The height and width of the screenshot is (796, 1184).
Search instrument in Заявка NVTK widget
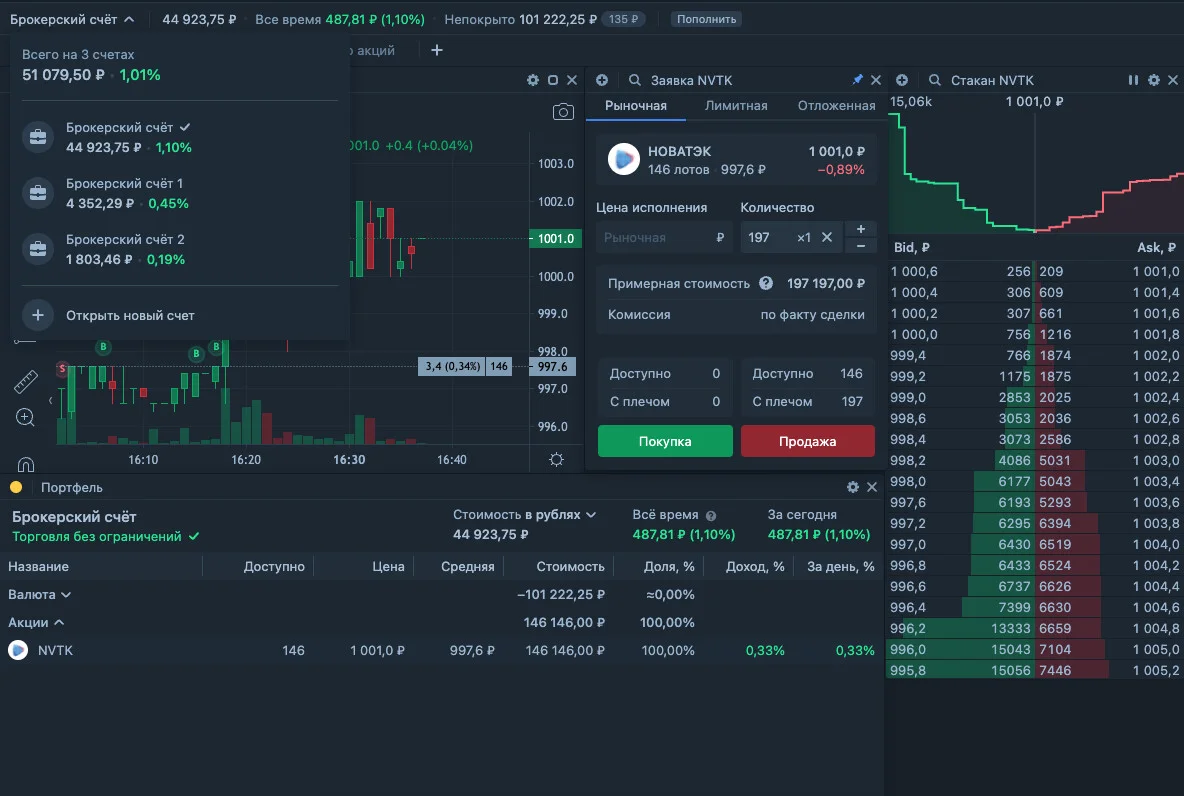coord(634,80)
